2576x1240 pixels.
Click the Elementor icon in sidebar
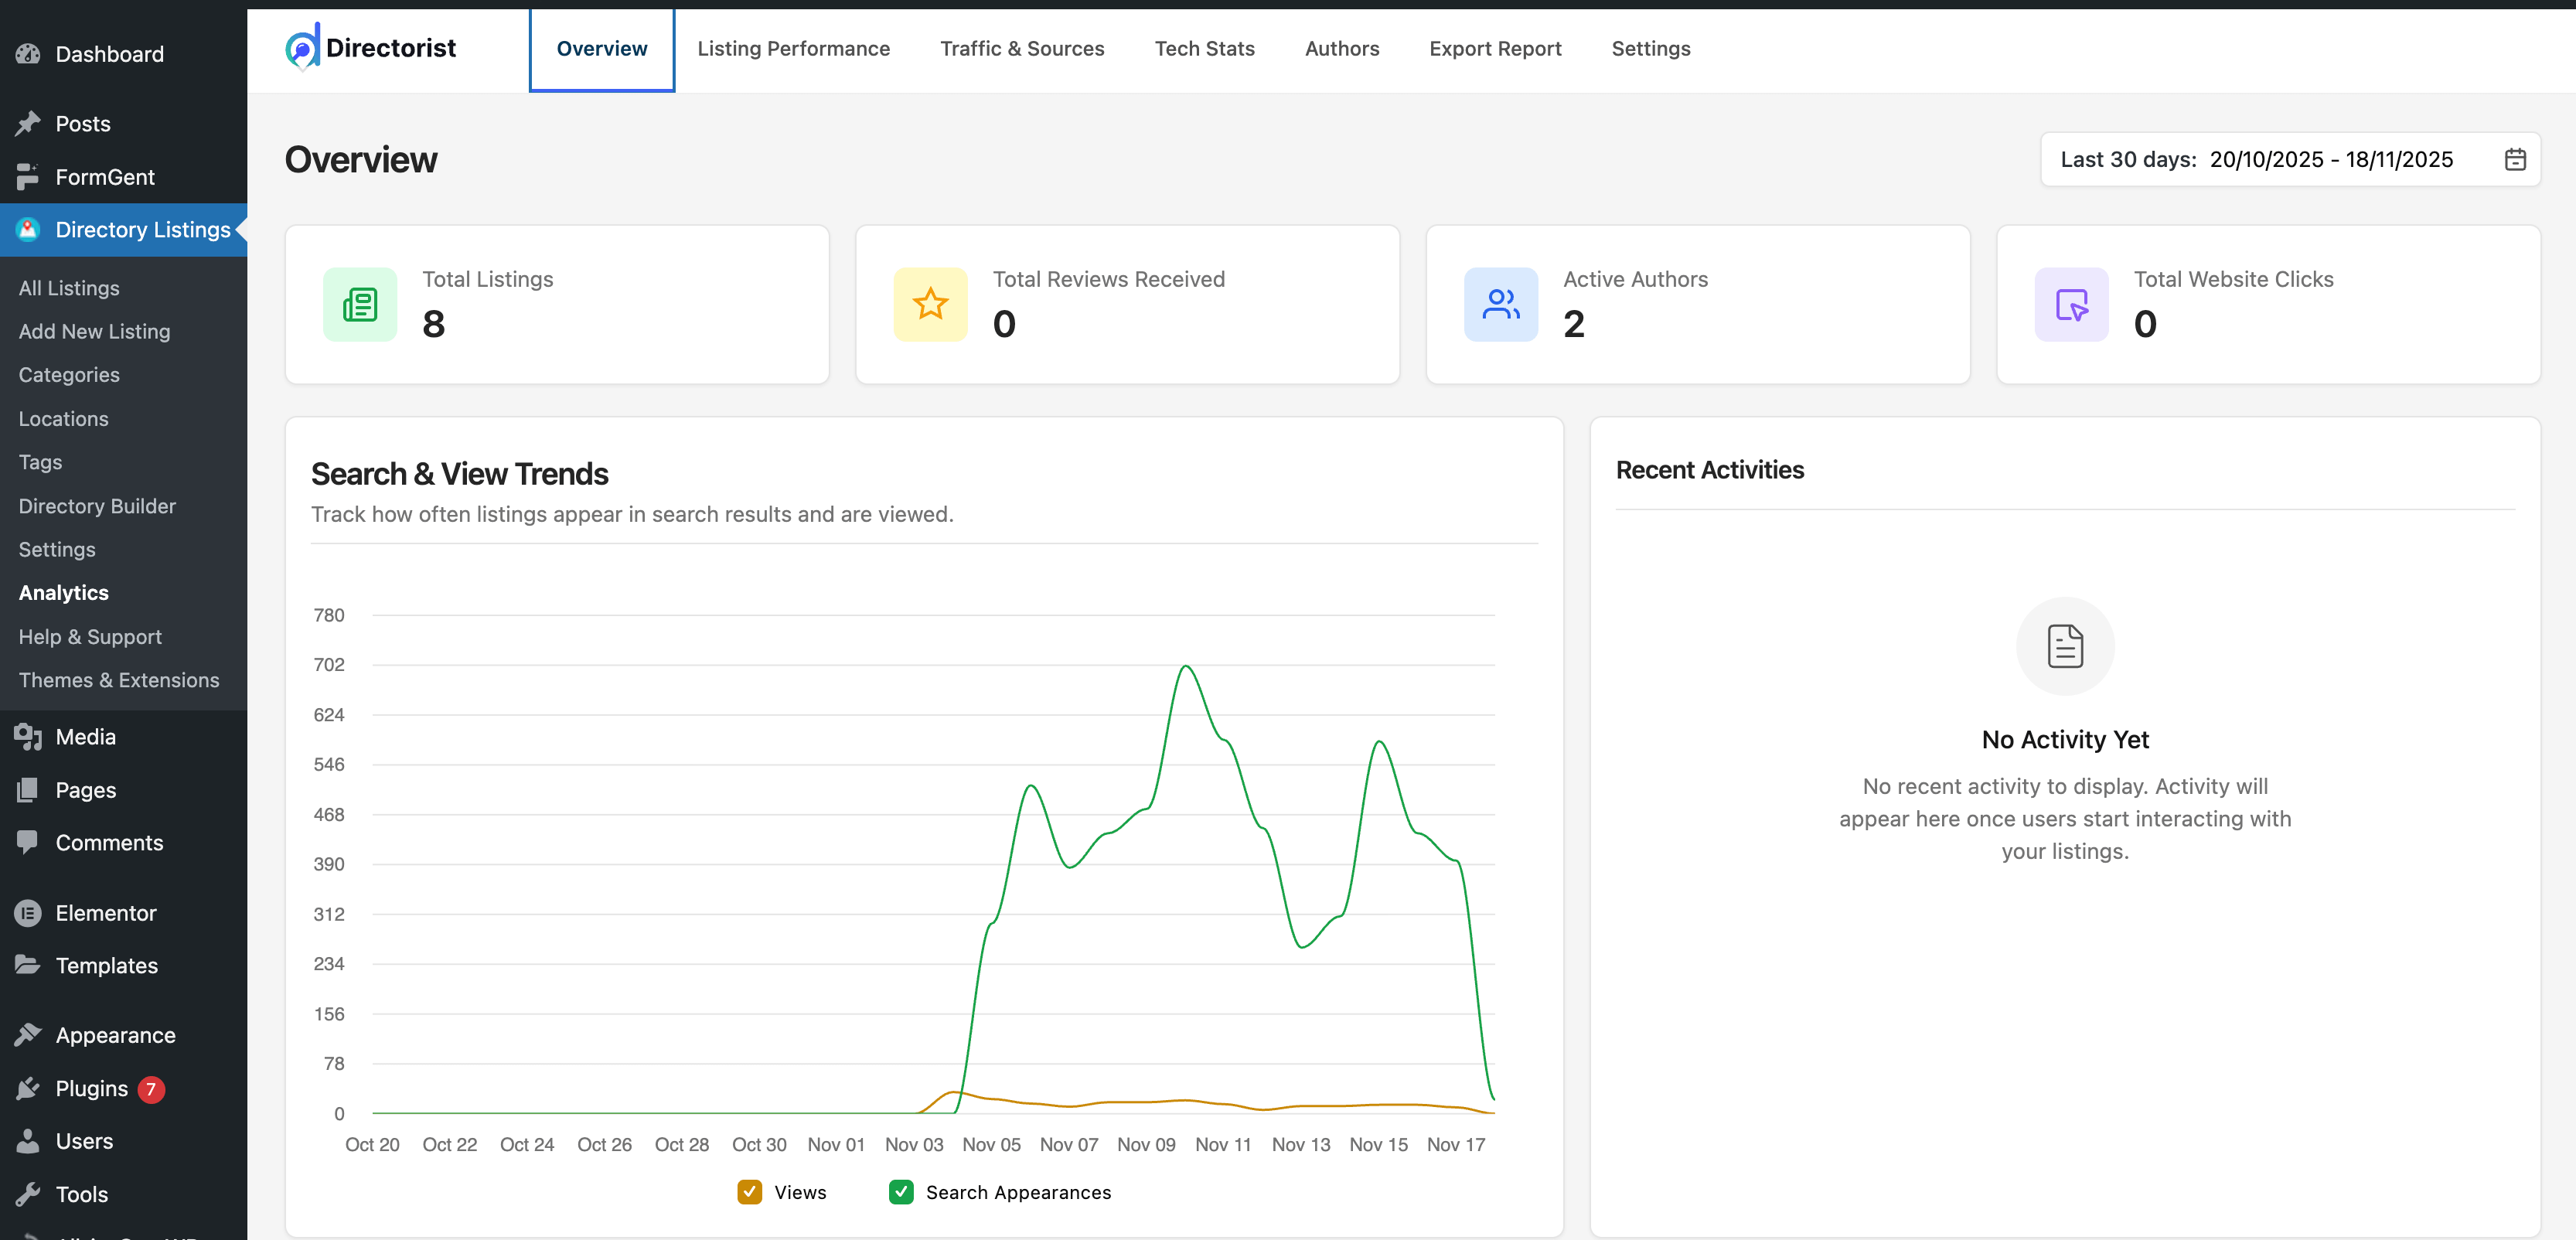coord(28,913)
